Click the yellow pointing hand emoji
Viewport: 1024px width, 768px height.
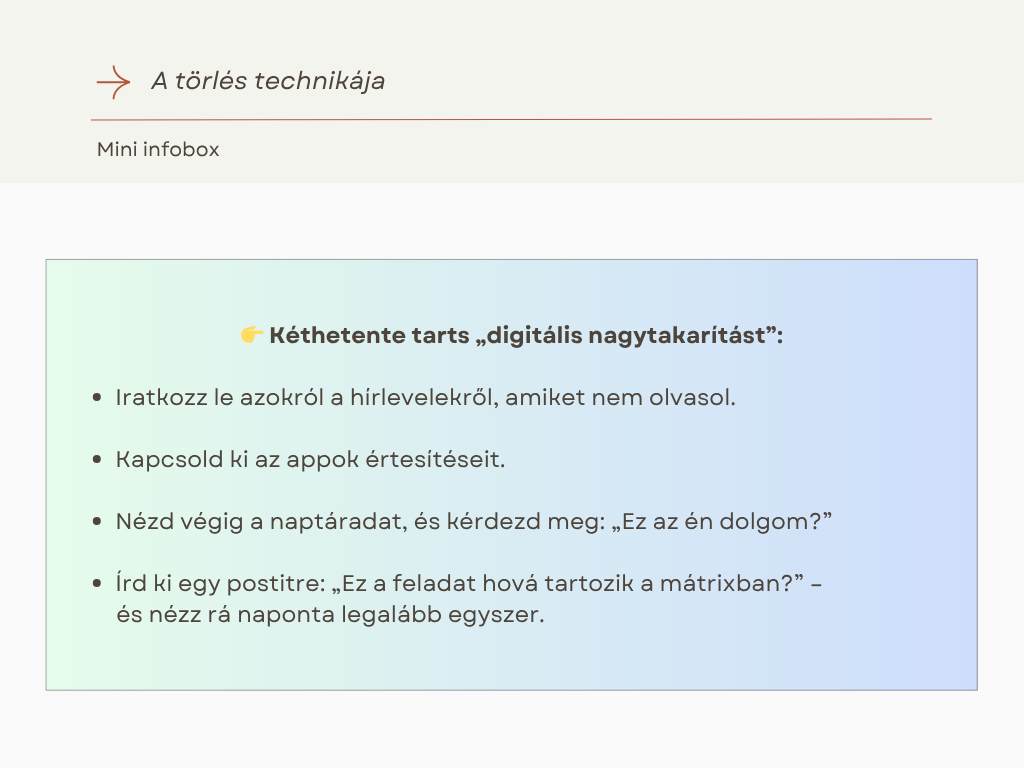point(252,335)
